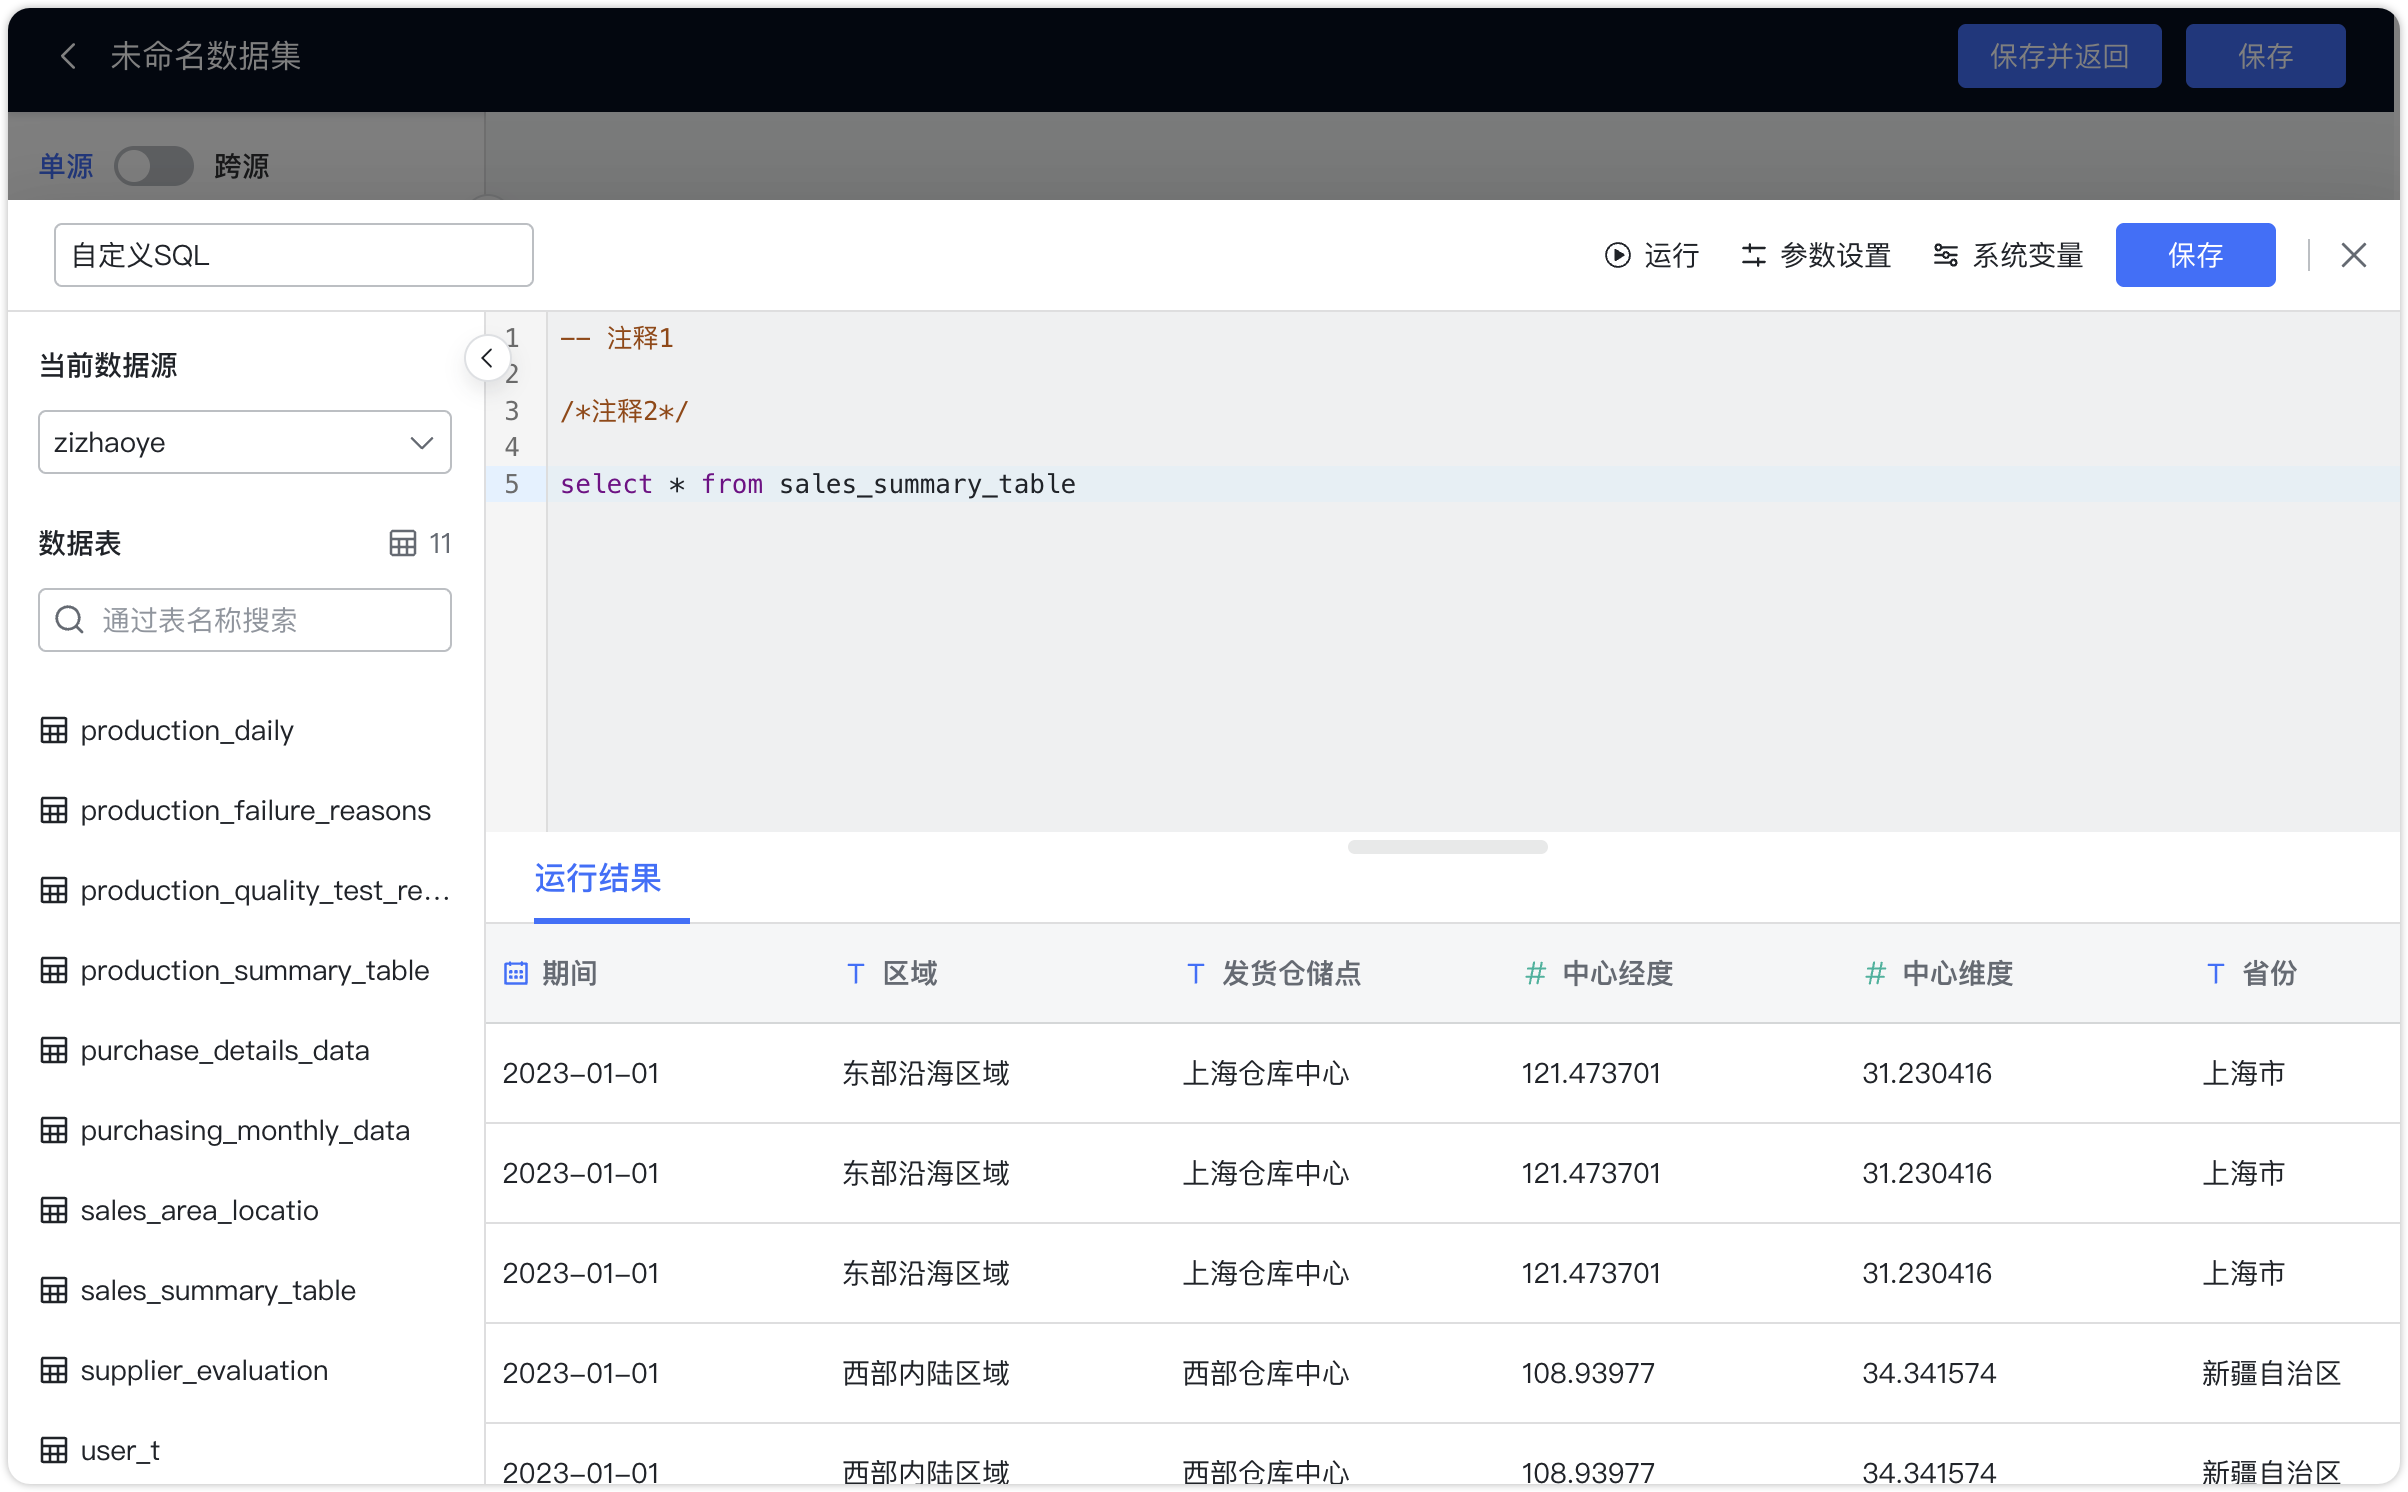This screenshot has width=2408, height=1492.
Task: Click text type icon for 区域 column
Action: (855, 973)
